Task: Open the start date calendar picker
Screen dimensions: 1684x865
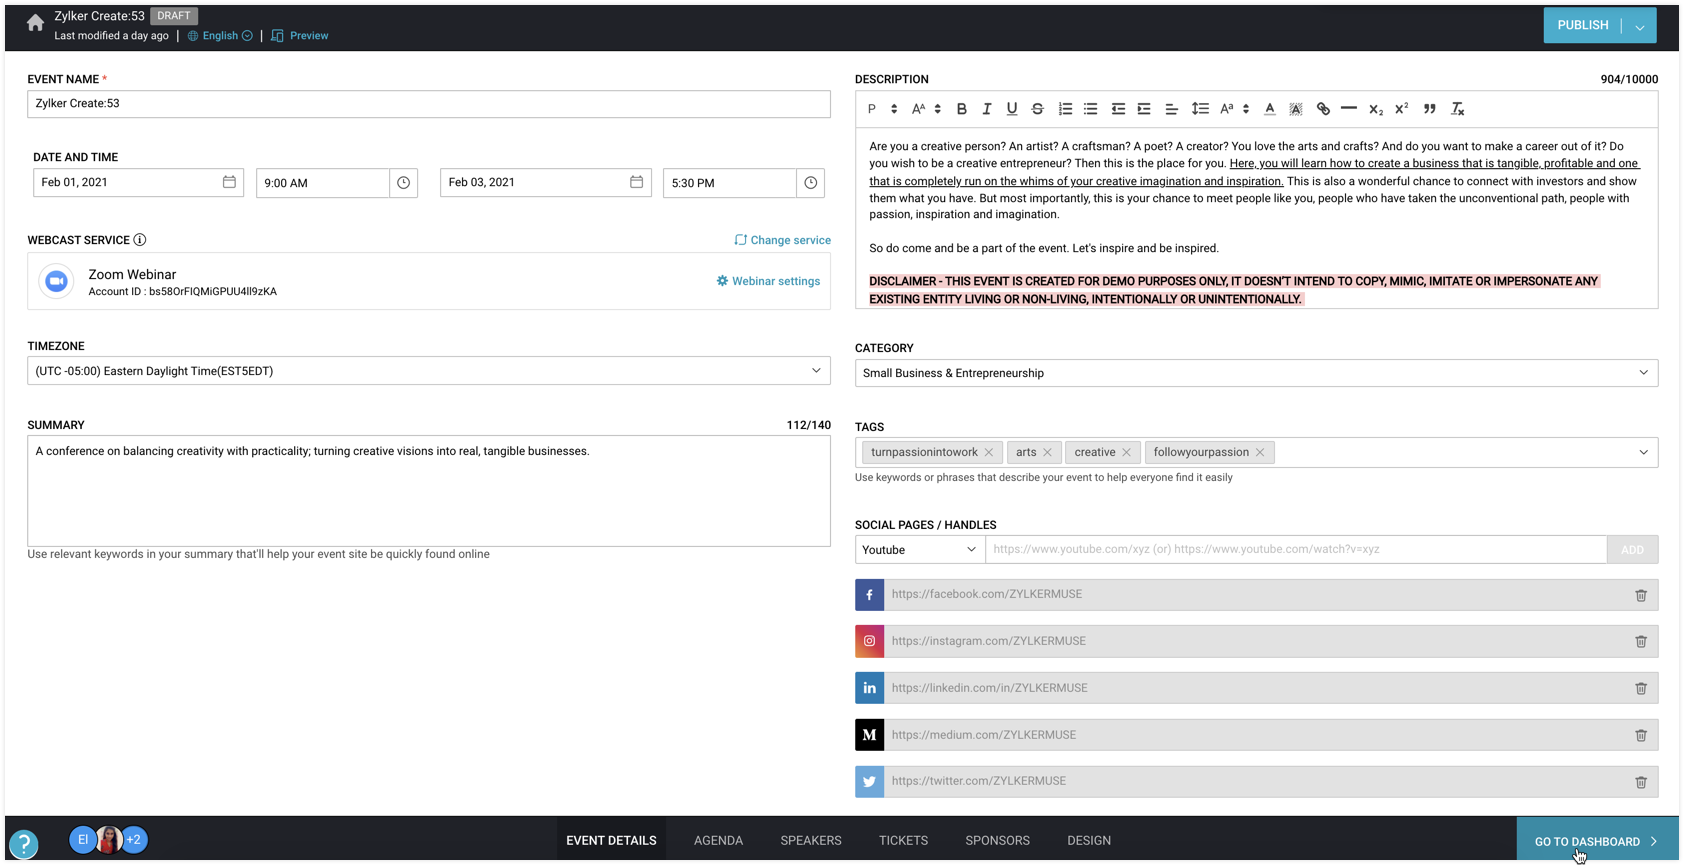Action: pos(229,182)
